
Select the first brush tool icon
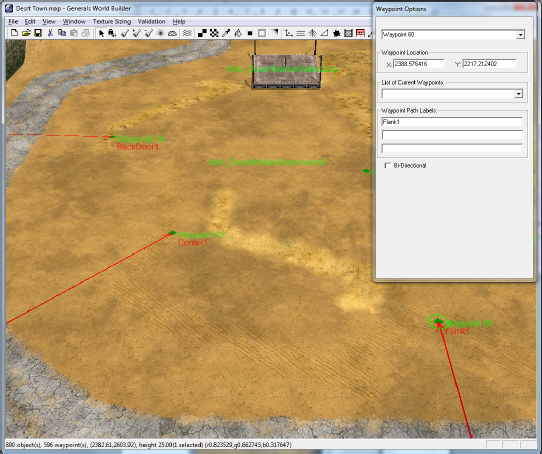pyautogui.click(x=125, y=33)
